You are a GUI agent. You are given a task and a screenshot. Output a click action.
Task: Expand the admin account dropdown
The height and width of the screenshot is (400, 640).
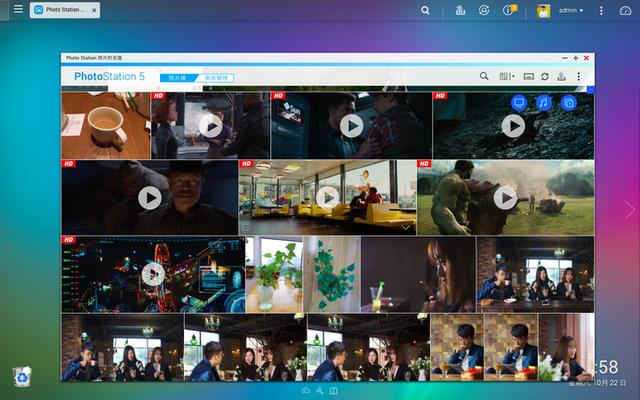[x=571, y=10]
